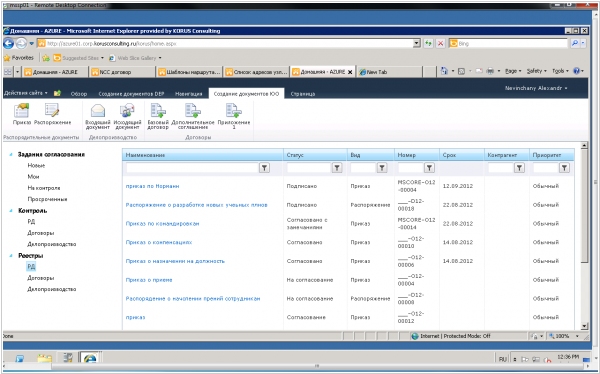Image resolution: width=600 pixels, height=374 pixels.
Task: Open the IE Tools menu
Action: [560, 71]
